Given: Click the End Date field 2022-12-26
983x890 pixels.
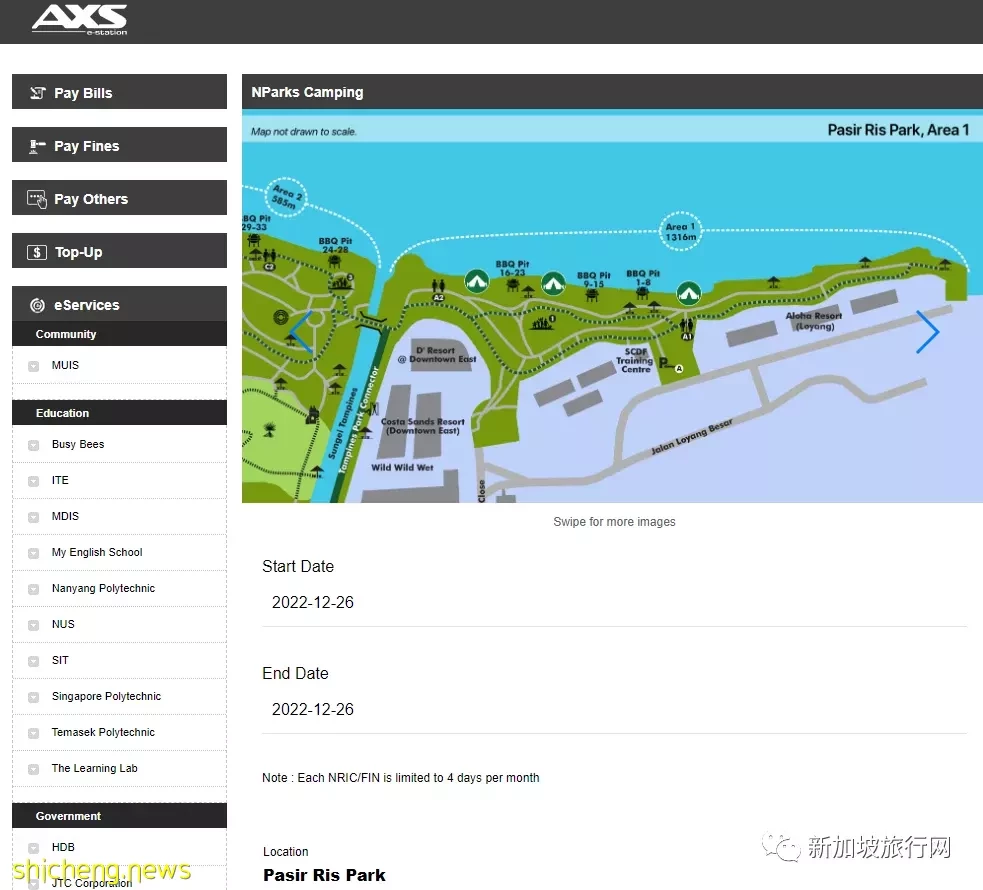Looking at the screenshot, I should (x=614, y=709).
